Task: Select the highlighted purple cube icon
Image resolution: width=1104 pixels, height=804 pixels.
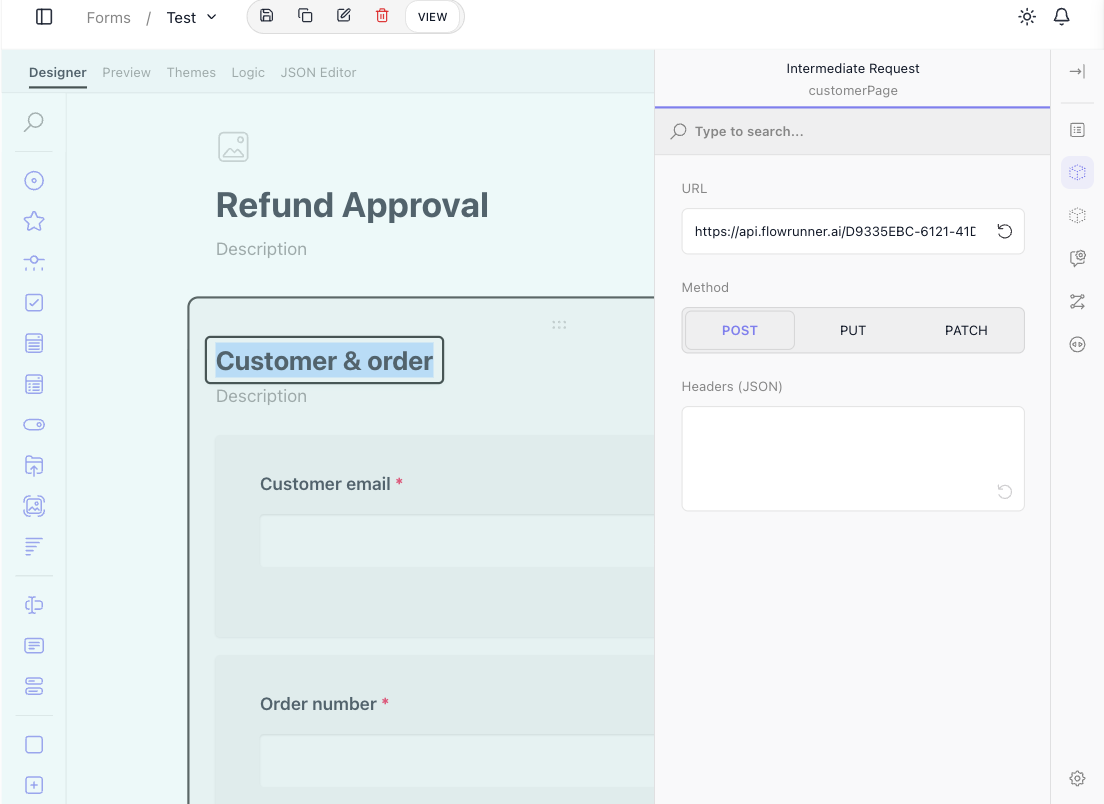Action: tap(1077, 172)
